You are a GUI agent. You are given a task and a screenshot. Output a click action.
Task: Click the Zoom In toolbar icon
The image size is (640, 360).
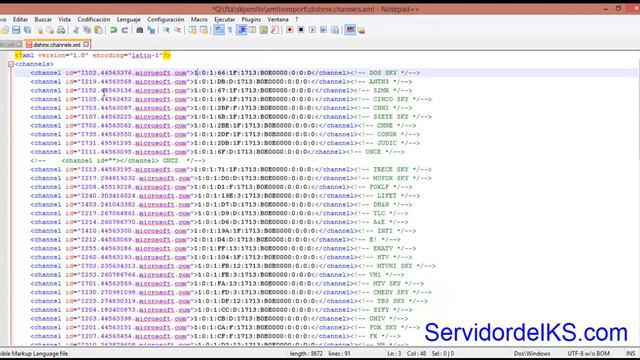(x=167, y=30)
